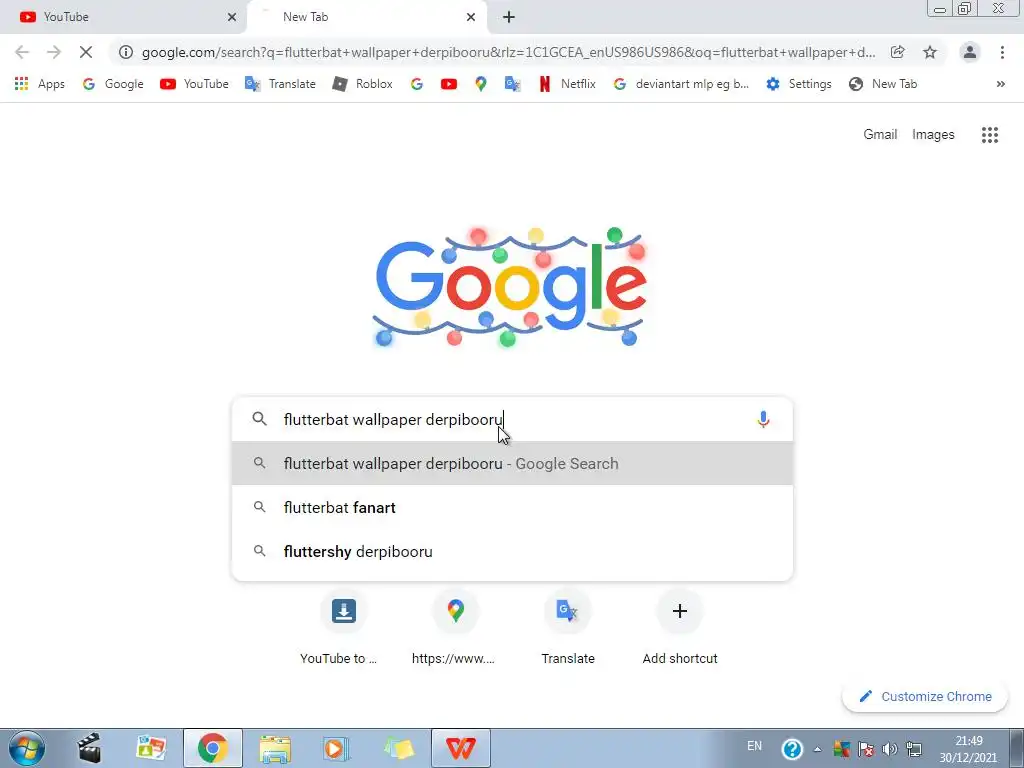
Task: Open Chrome three-dot menu
Action: (1002, 52)
